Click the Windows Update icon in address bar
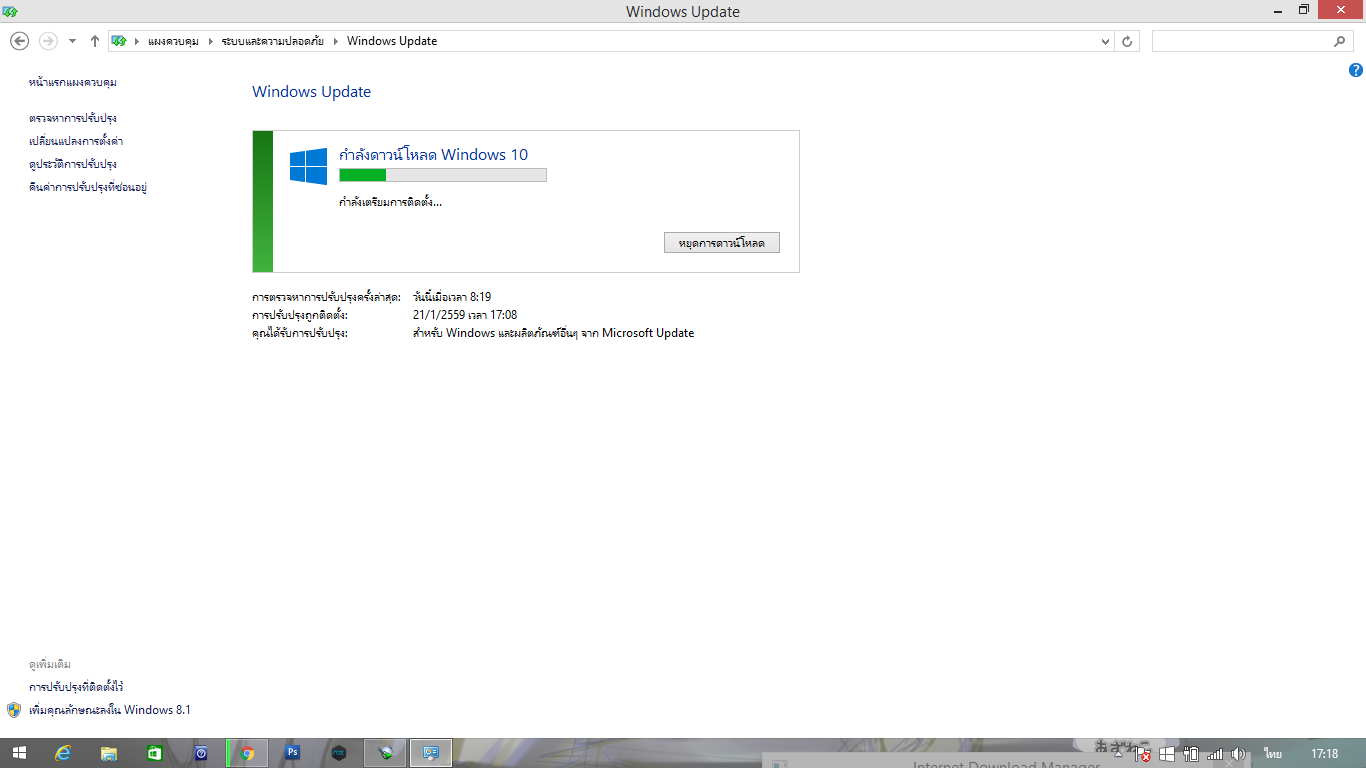Viewport: 1366px width, 768px height. click(120, 41)
